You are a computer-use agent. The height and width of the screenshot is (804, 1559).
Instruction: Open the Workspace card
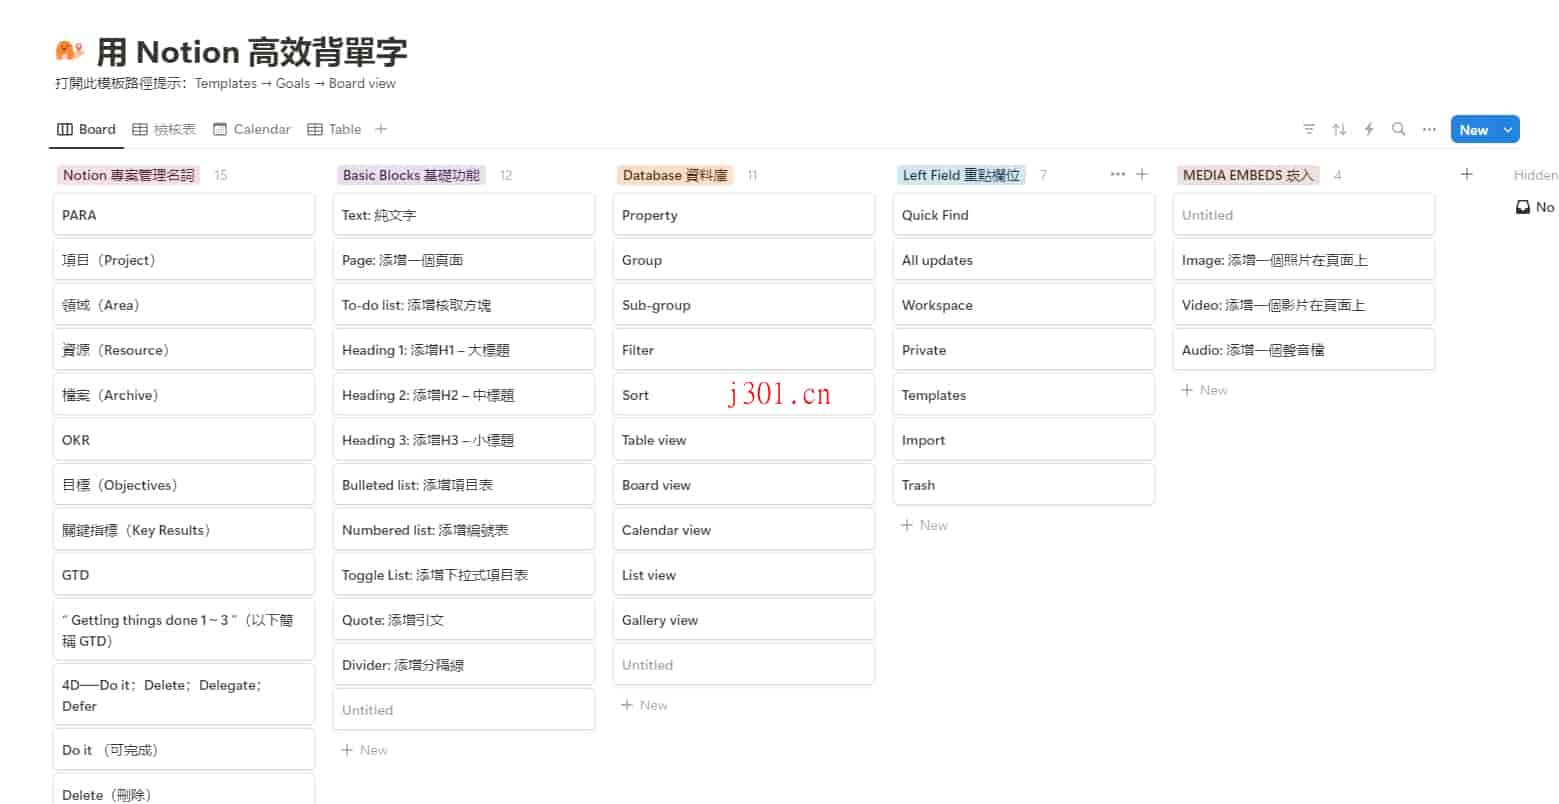click(x=1024, y=305)
